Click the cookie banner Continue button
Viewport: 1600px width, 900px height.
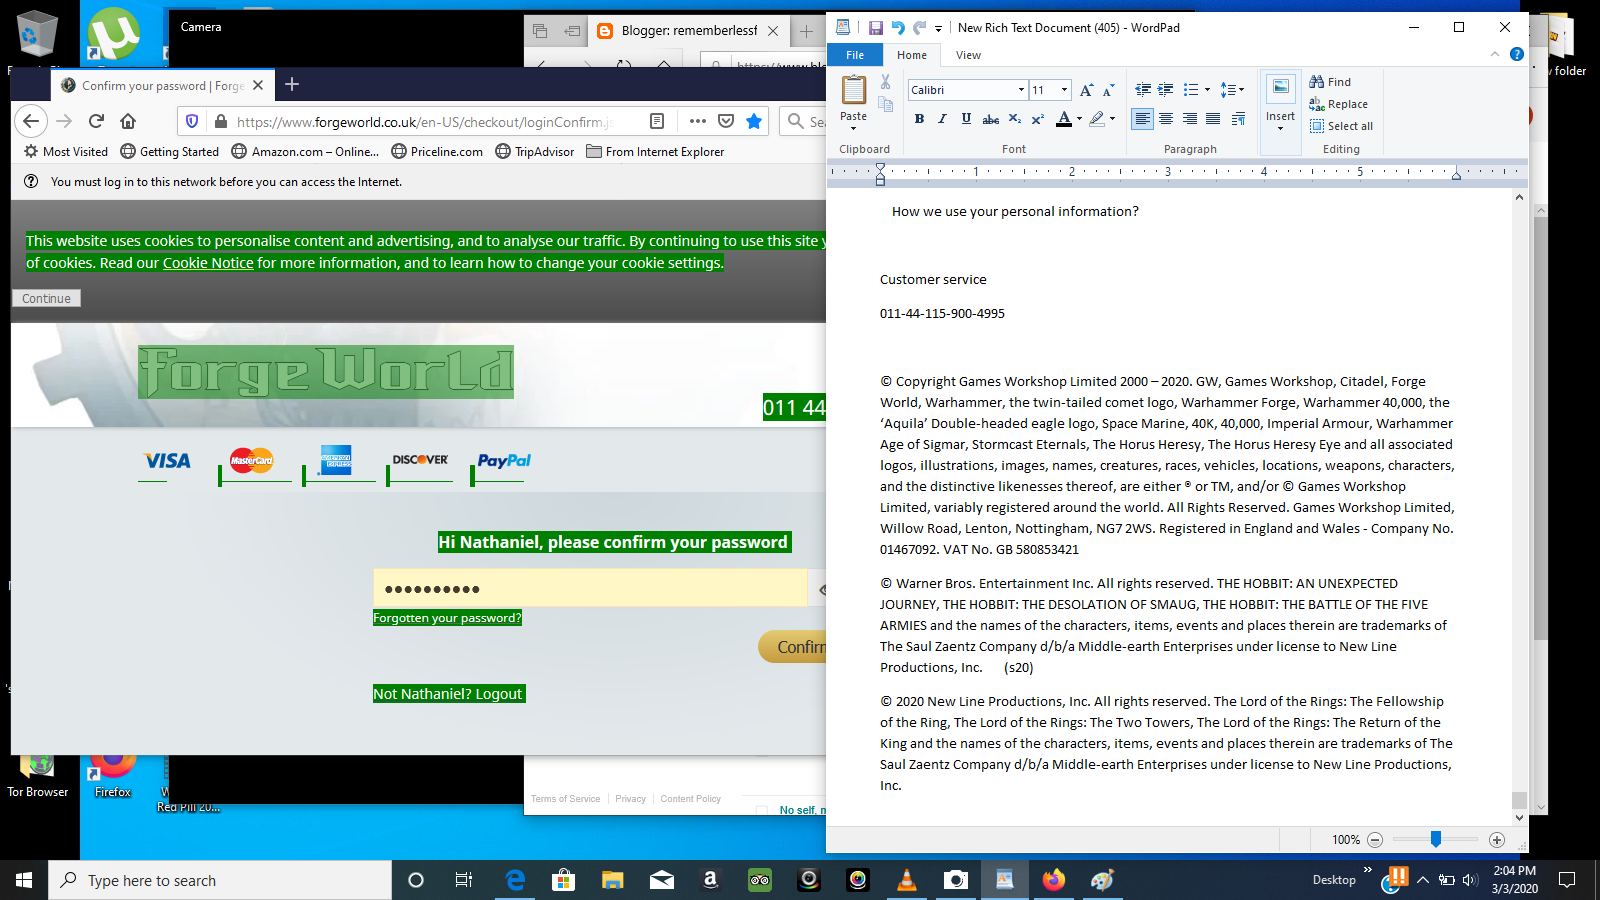46,298
